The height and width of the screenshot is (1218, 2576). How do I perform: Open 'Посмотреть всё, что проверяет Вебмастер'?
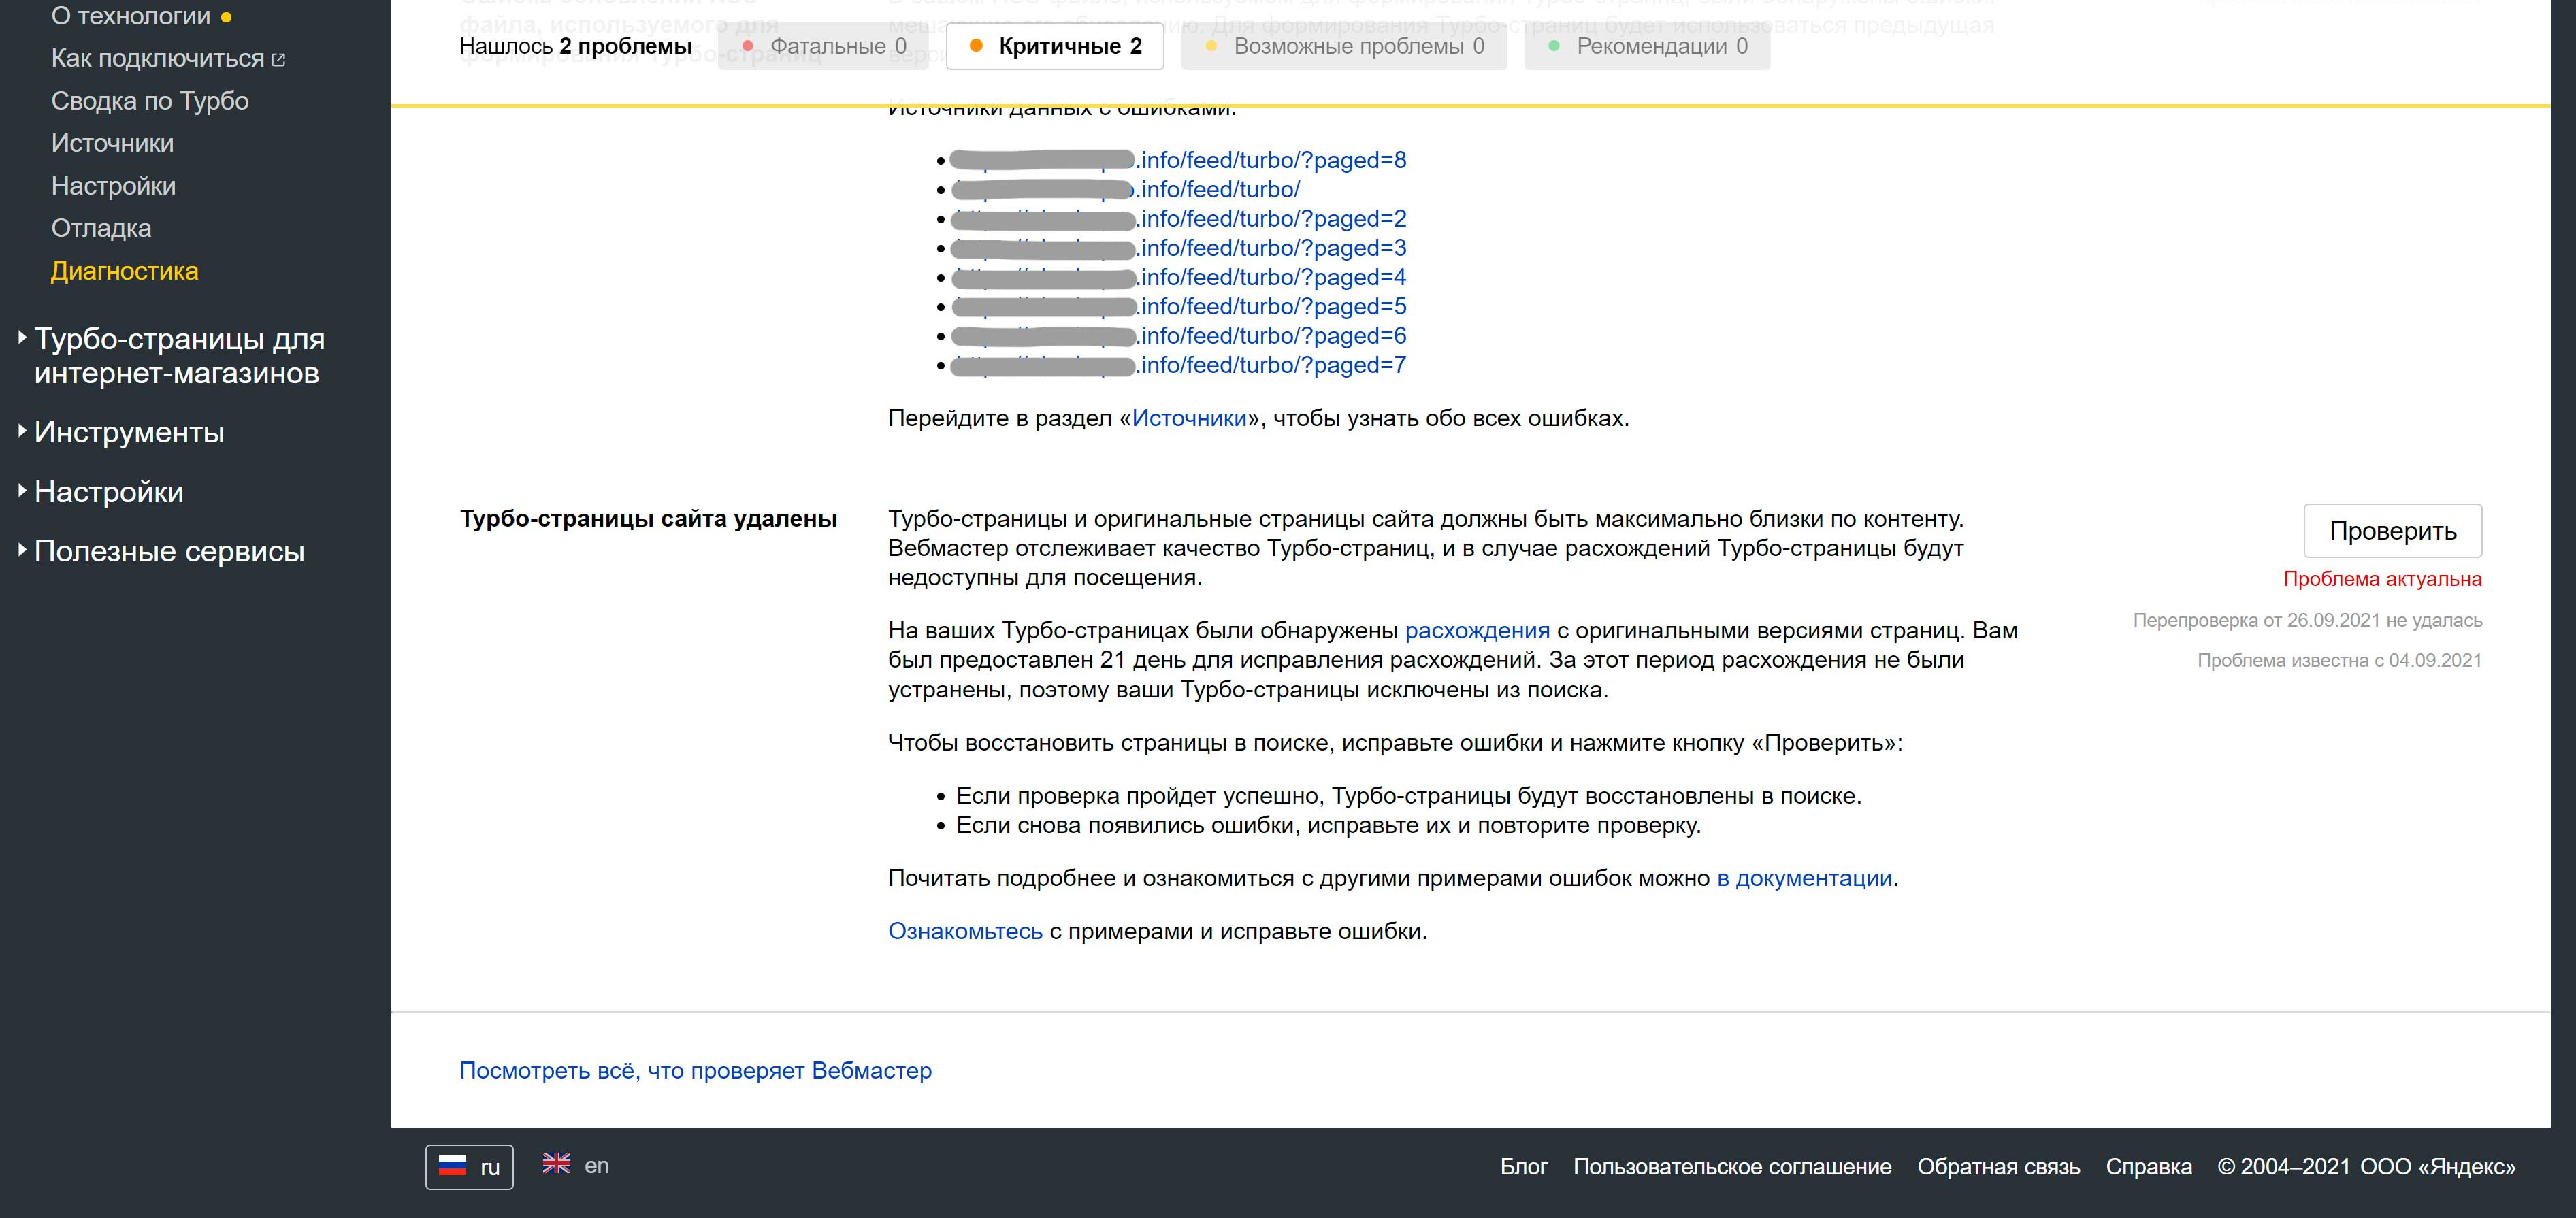[695, 1070]
